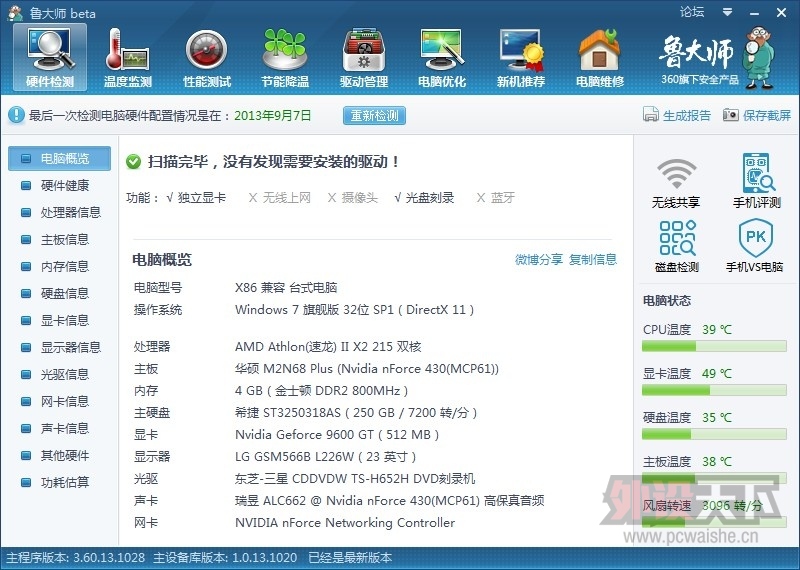The image size is (800, 570).
Task: Click 复制信息 copy info link
Action: (x=593, y=260)
